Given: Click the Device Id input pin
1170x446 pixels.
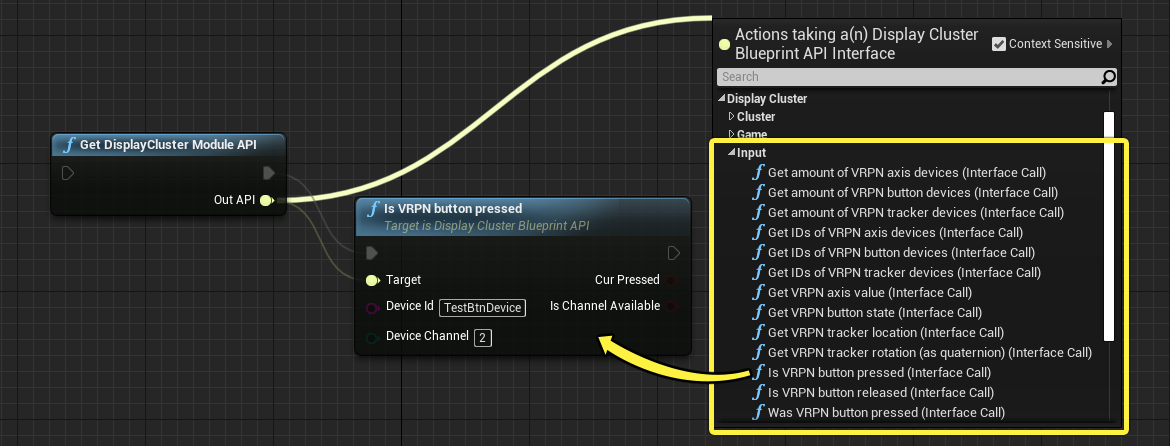Looking at the screenshot, I should 373,307.
